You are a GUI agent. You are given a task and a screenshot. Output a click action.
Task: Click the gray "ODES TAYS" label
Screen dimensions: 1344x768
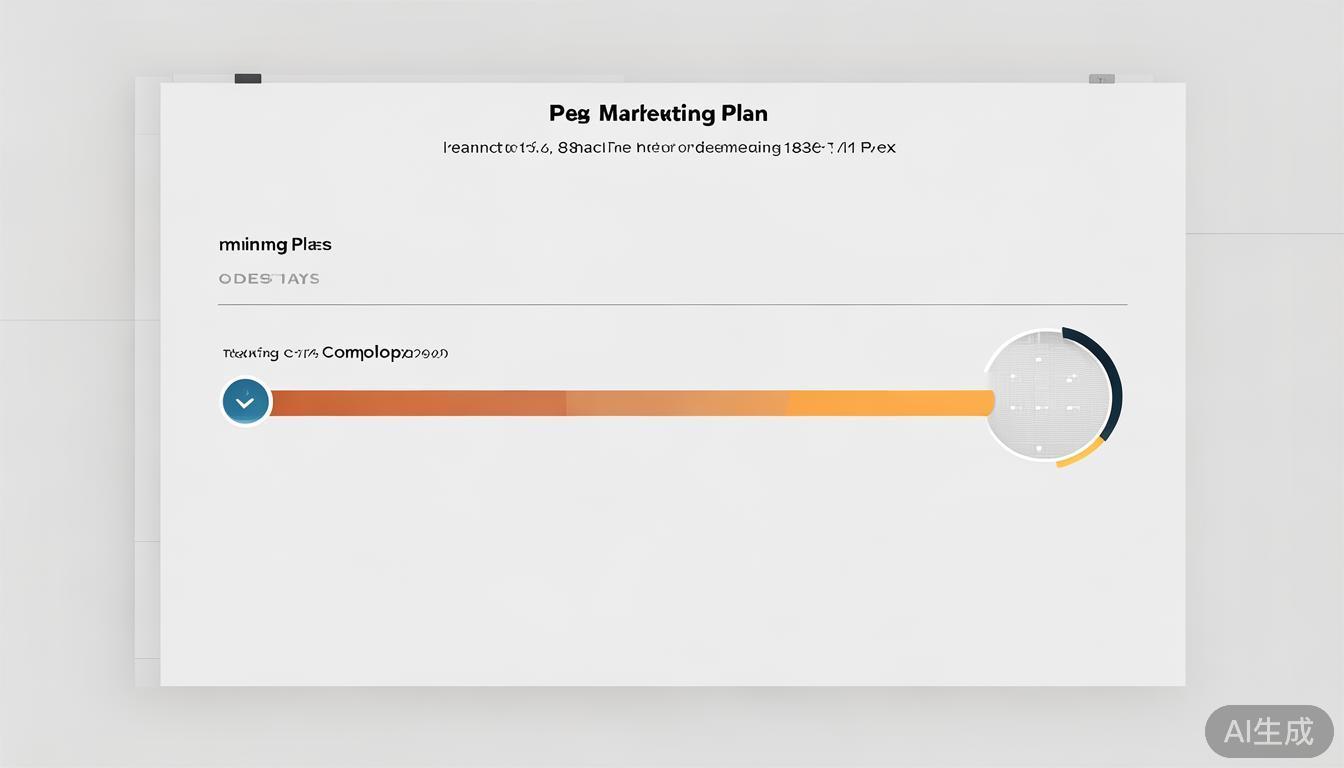(x=269, y=279)
